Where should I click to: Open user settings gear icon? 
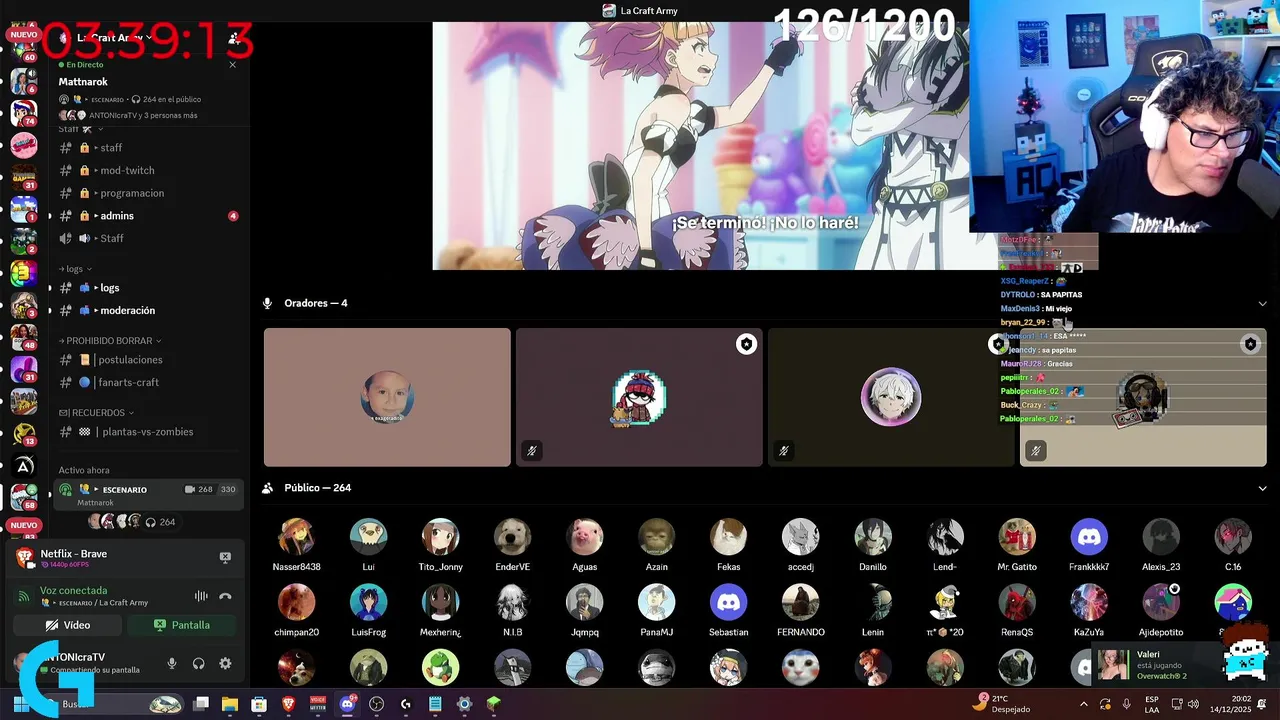click(x=225, y=663)
